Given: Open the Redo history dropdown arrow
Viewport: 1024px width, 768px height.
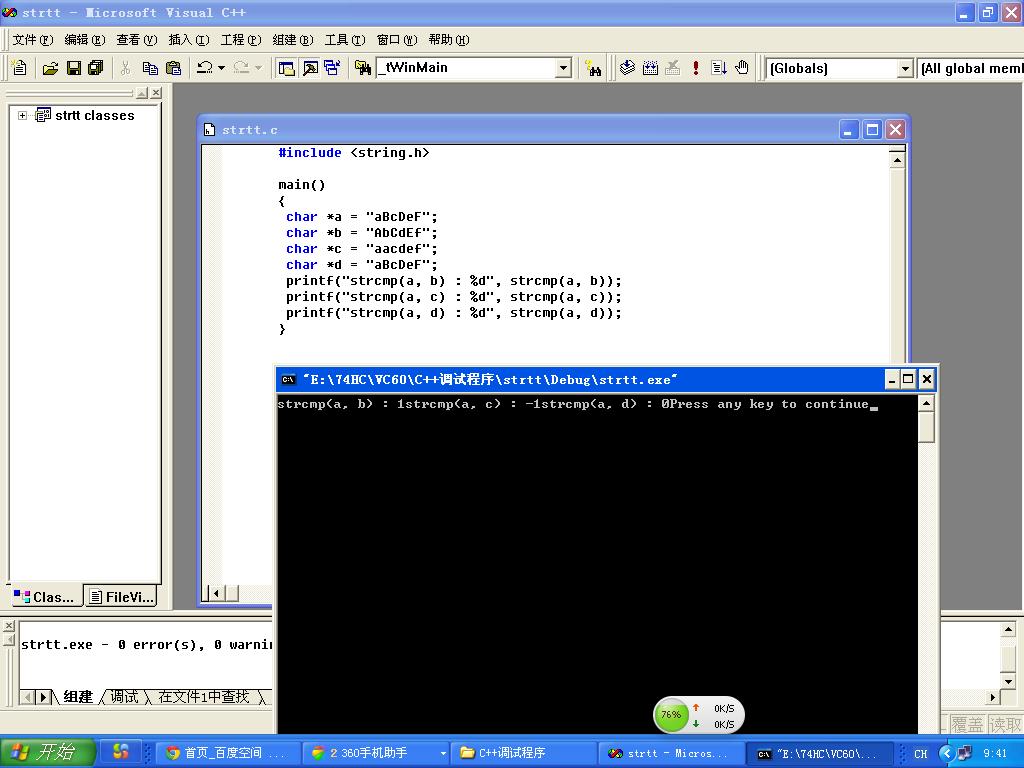Looking at the screenshot, I should pos(259,67).
